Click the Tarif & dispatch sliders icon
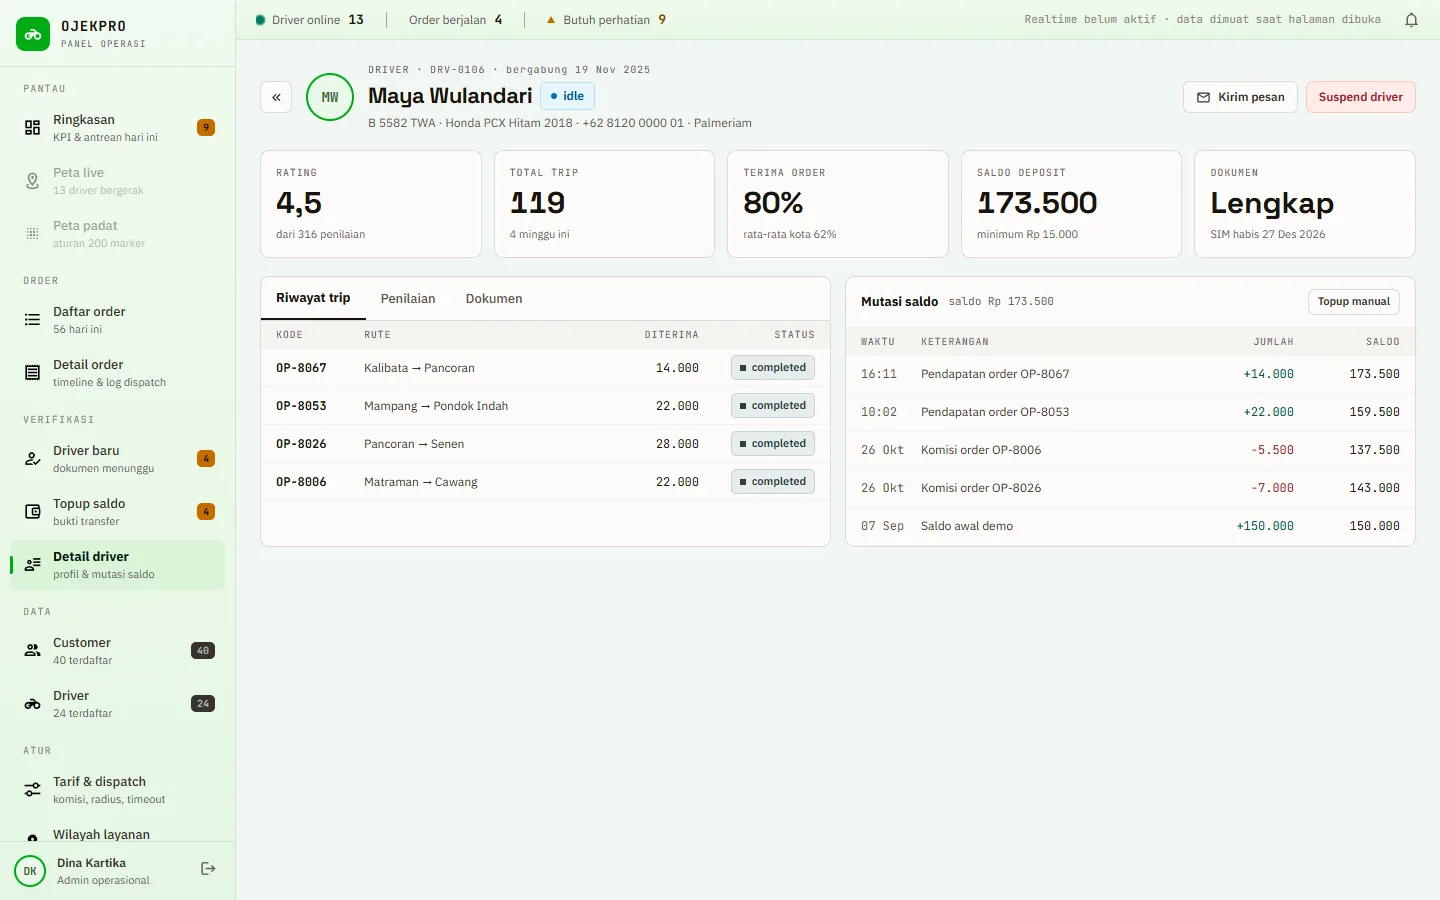 [33, 790]
